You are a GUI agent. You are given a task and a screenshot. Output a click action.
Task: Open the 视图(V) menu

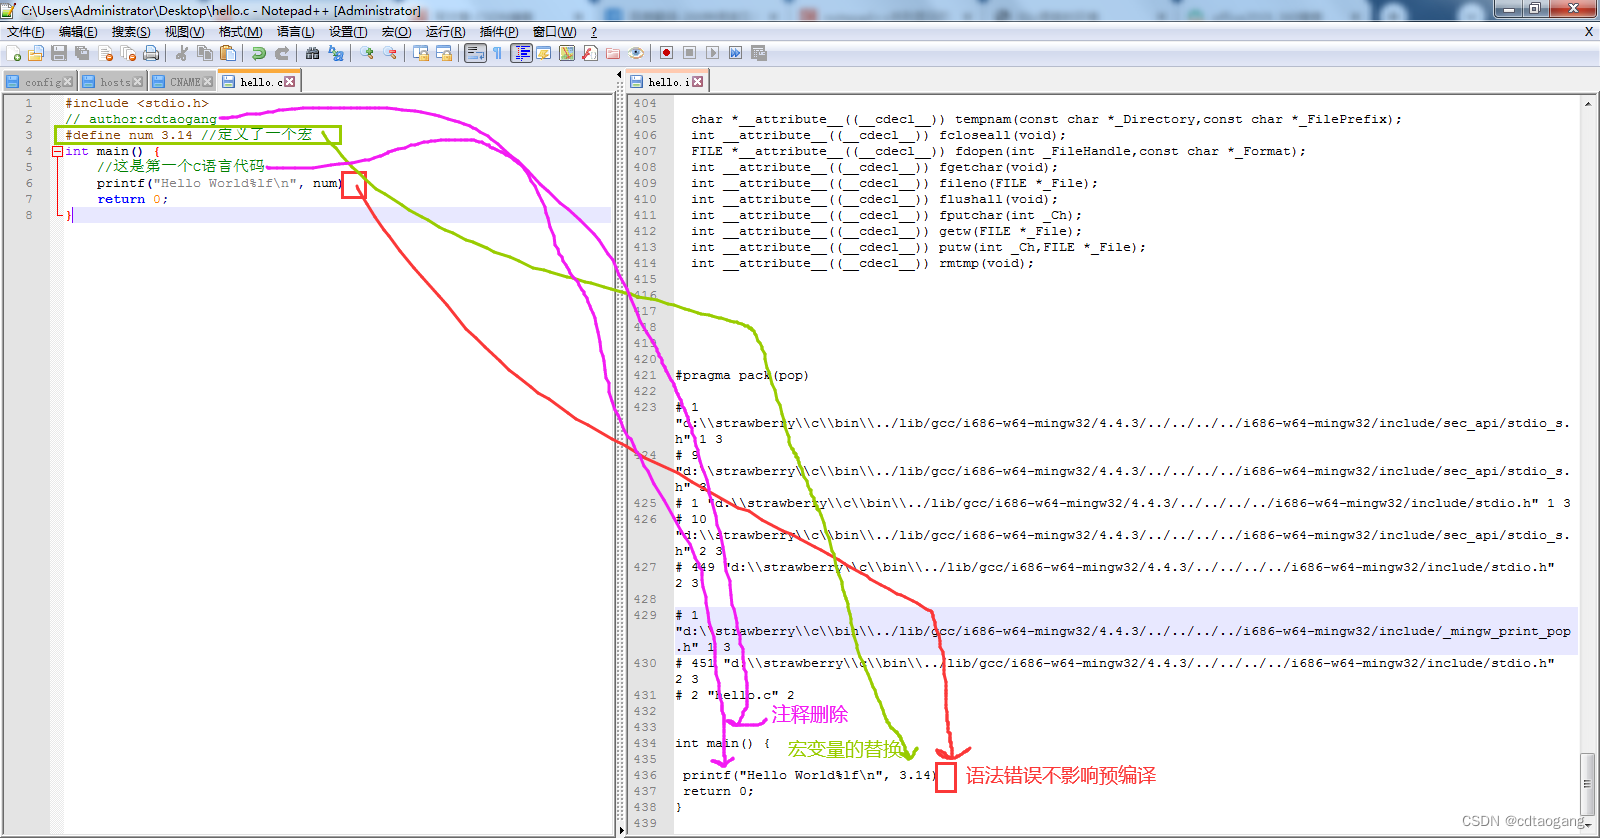(x=184, y=32)
